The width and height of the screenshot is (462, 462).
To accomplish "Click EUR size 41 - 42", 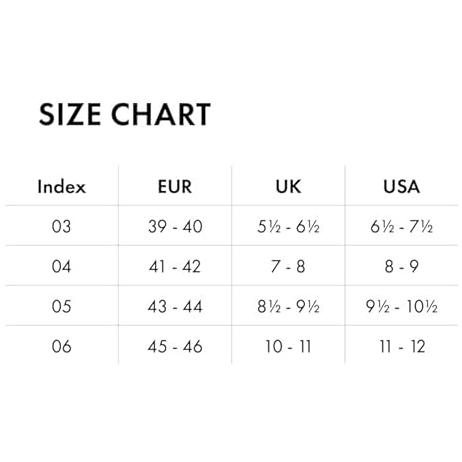I will 175,266.
